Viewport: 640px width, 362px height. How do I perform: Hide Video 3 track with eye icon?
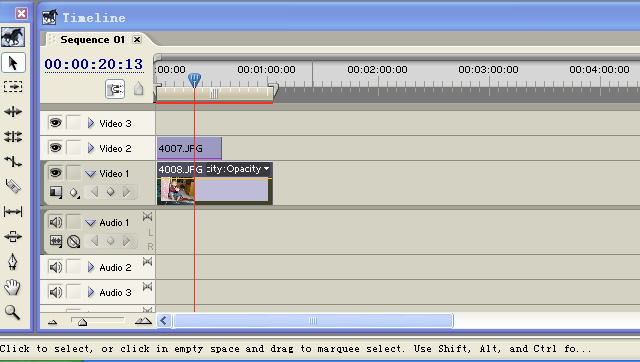pyautogui.click(x=55, y=123)
